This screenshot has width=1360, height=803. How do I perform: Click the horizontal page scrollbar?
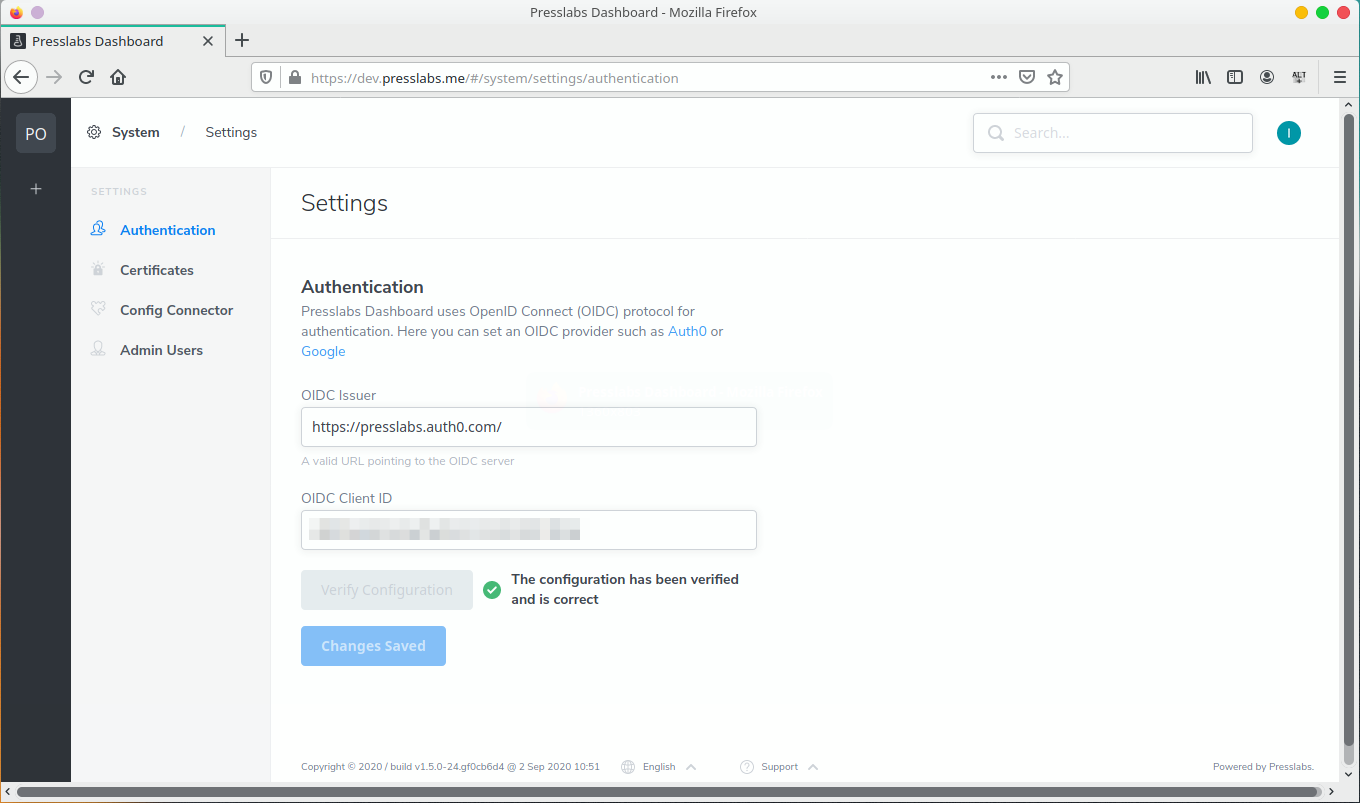click(x=670, y=792)
